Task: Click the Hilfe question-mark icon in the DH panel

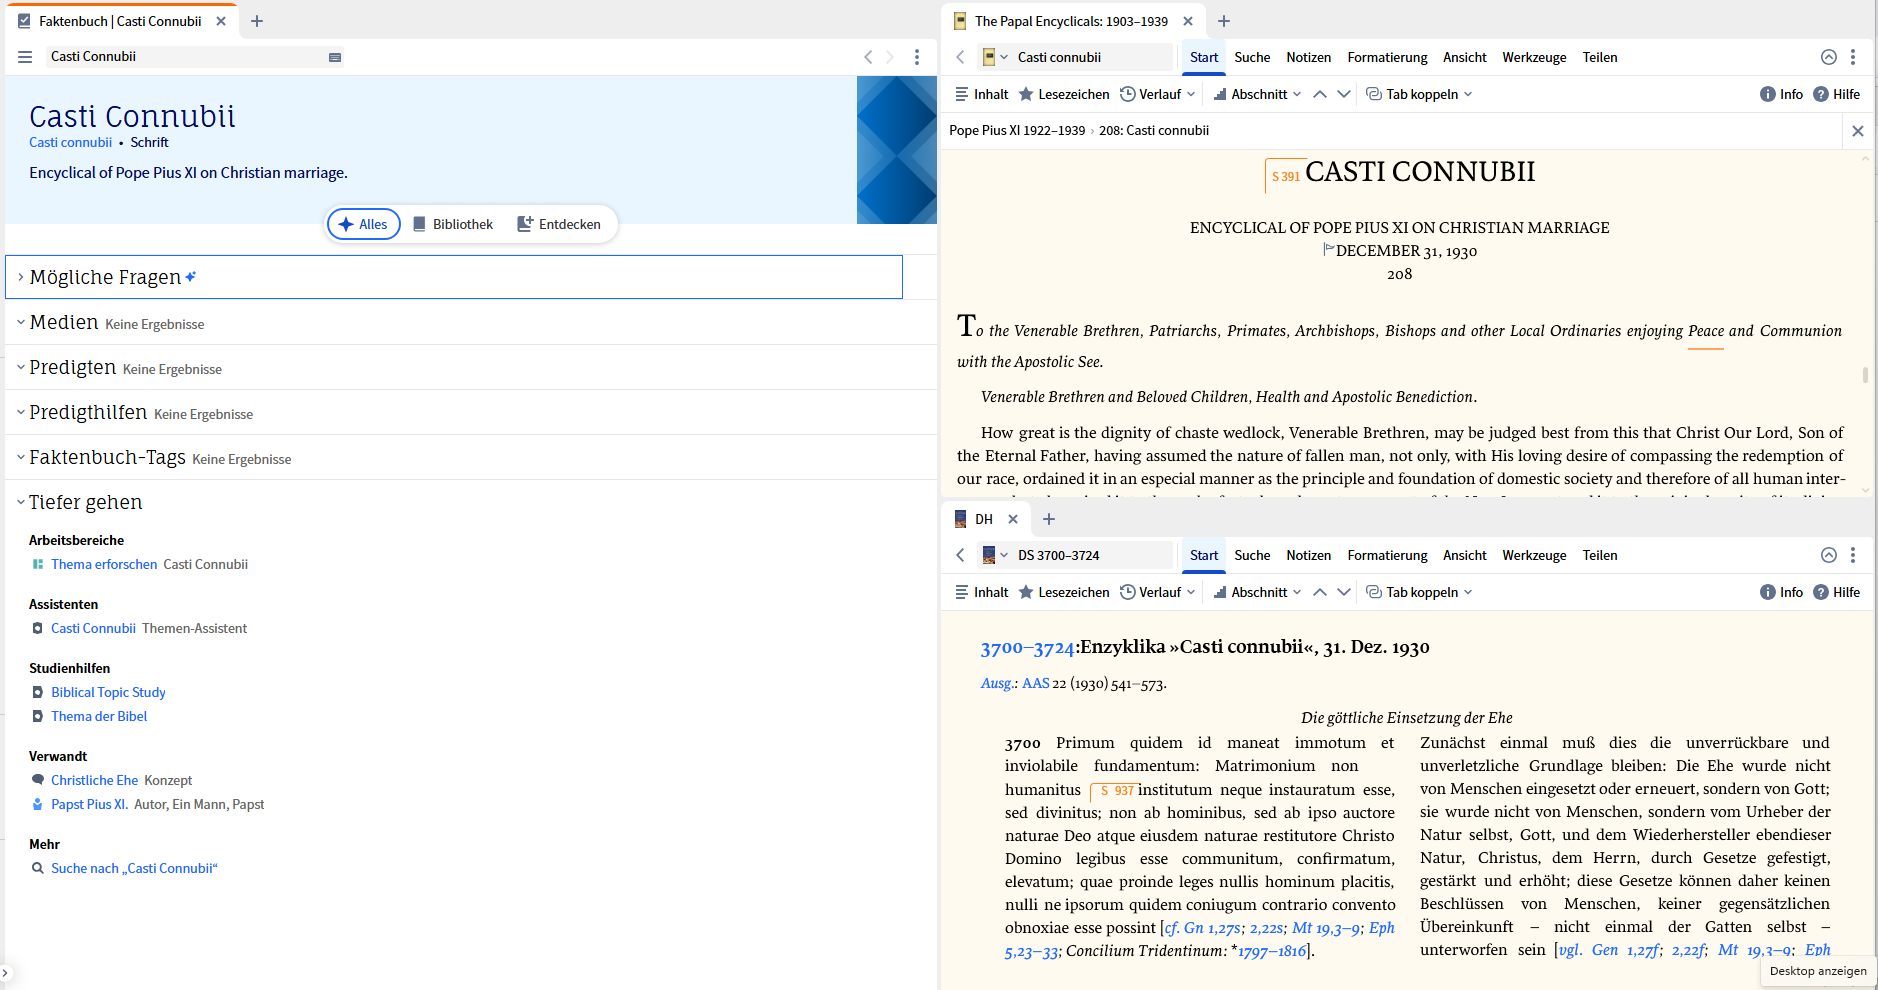Action: pyautogui.click(x=1821, y=591)
